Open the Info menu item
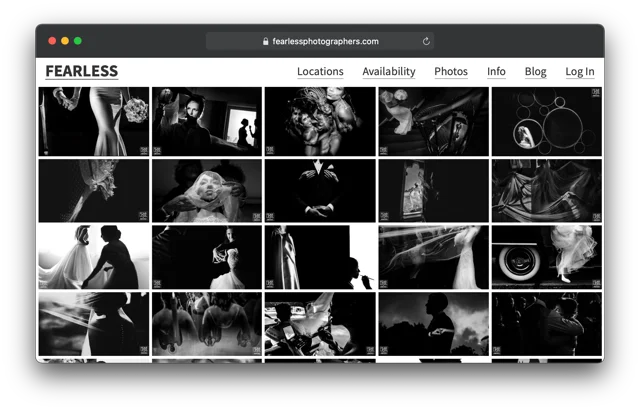Image resolution: width=640 pixels, height=410 pixels. tap(496, 71)
